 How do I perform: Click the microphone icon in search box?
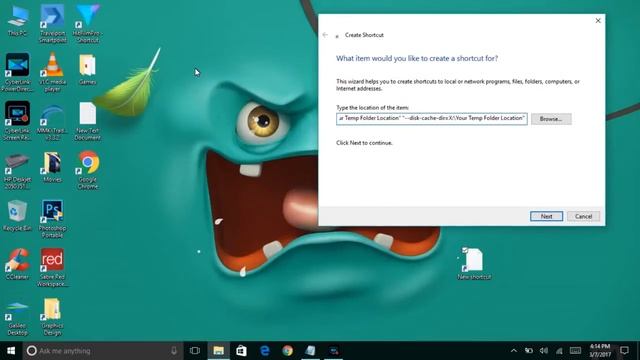174,351
